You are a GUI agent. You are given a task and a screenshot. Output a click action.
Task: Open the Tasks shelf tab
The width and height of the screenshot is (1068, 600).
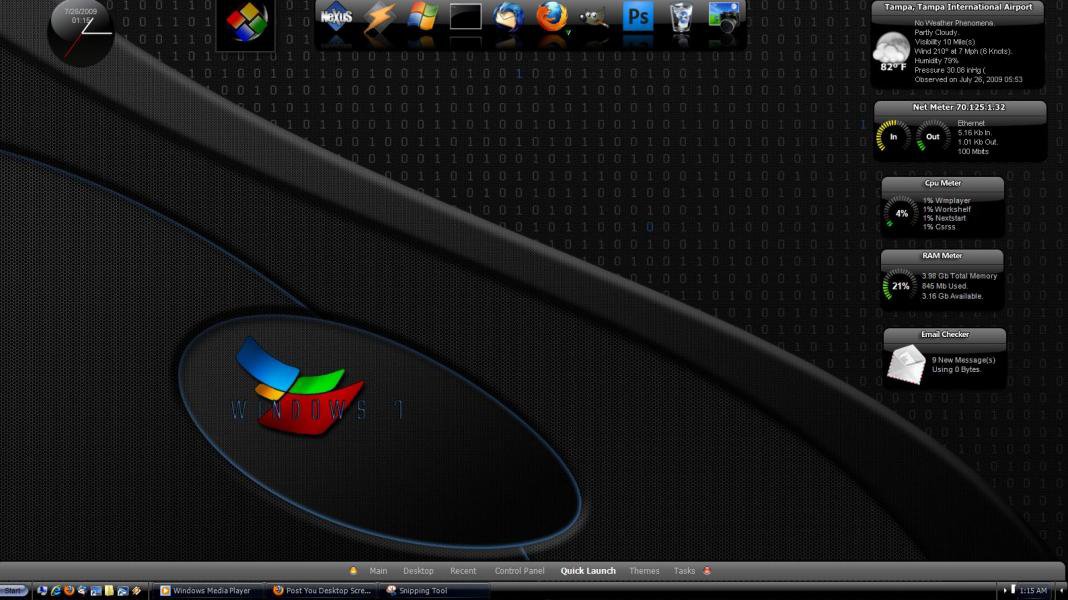(685, 571)
